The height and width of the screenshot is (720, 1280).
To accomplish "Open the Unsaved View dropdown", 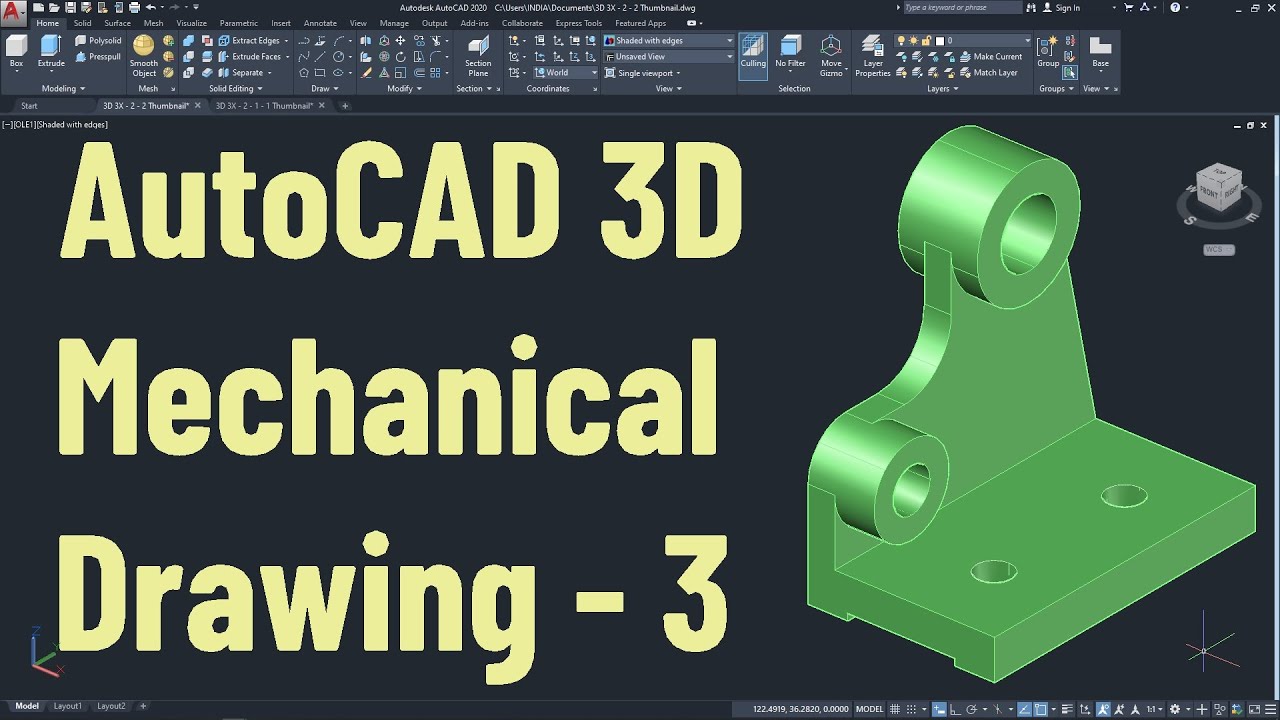I will click(x=668, y=57).
